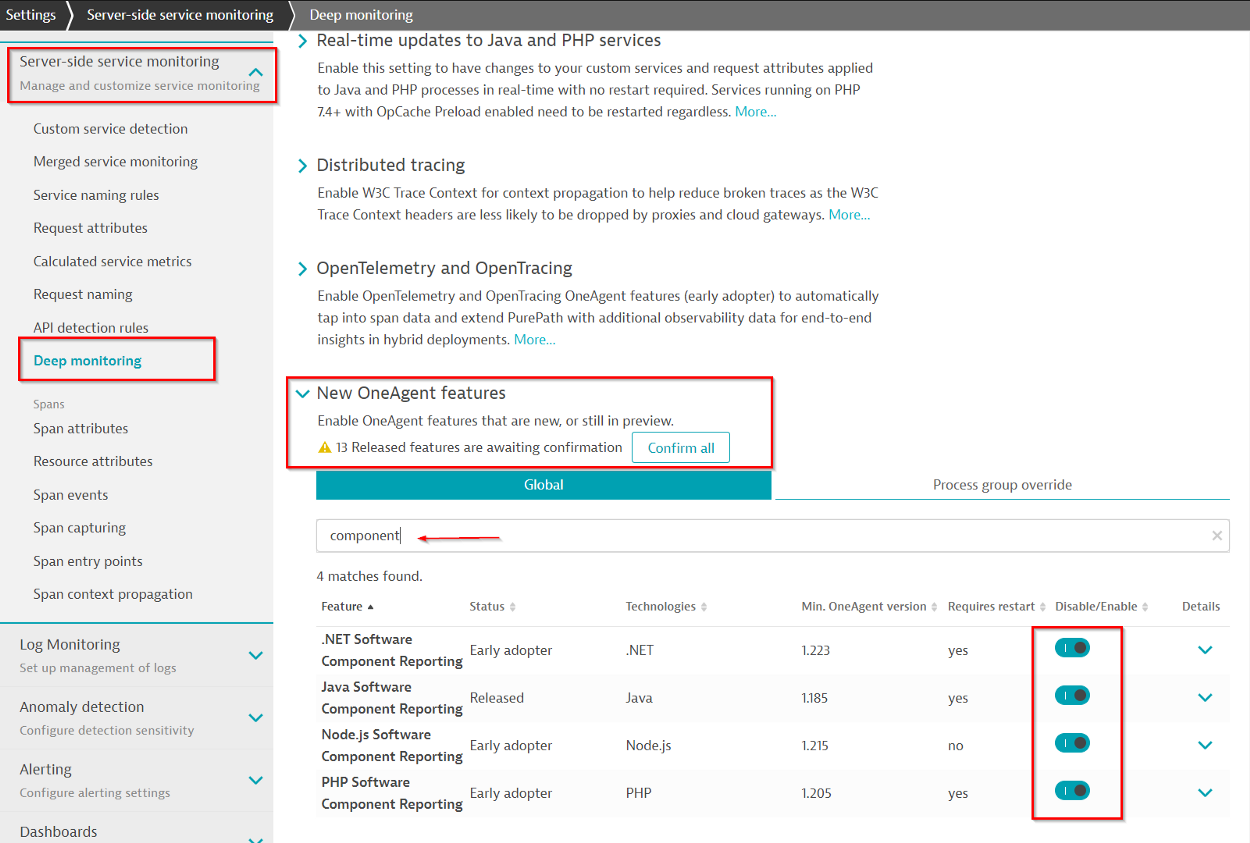Screen dimensions: 1250x843
Task: Open Merged service monitoring page
Action: tap(115, 162)
